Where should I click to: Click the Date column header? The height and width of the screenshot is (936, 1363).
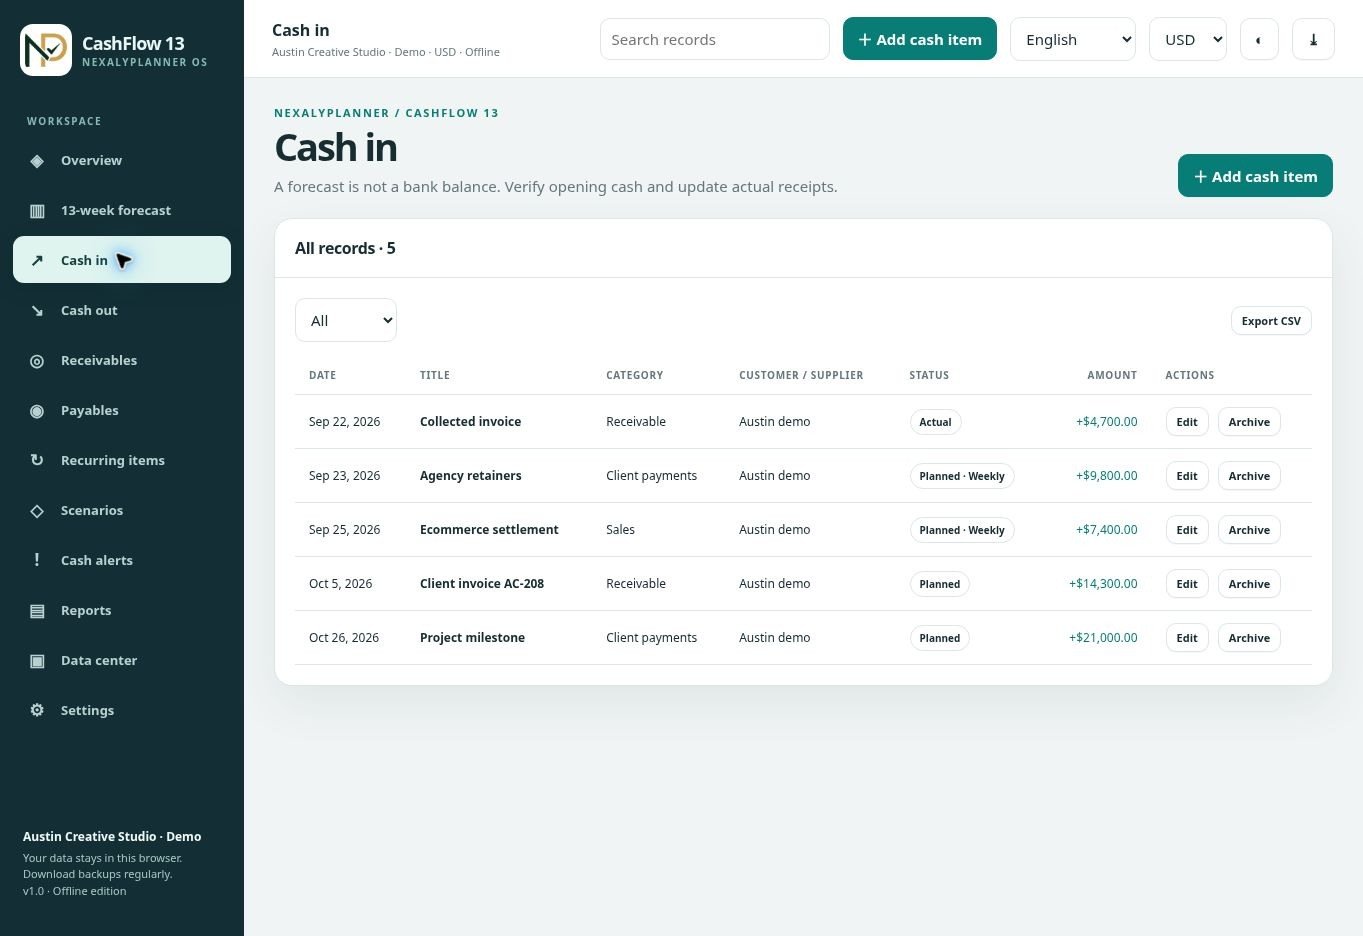coord(322,375)
